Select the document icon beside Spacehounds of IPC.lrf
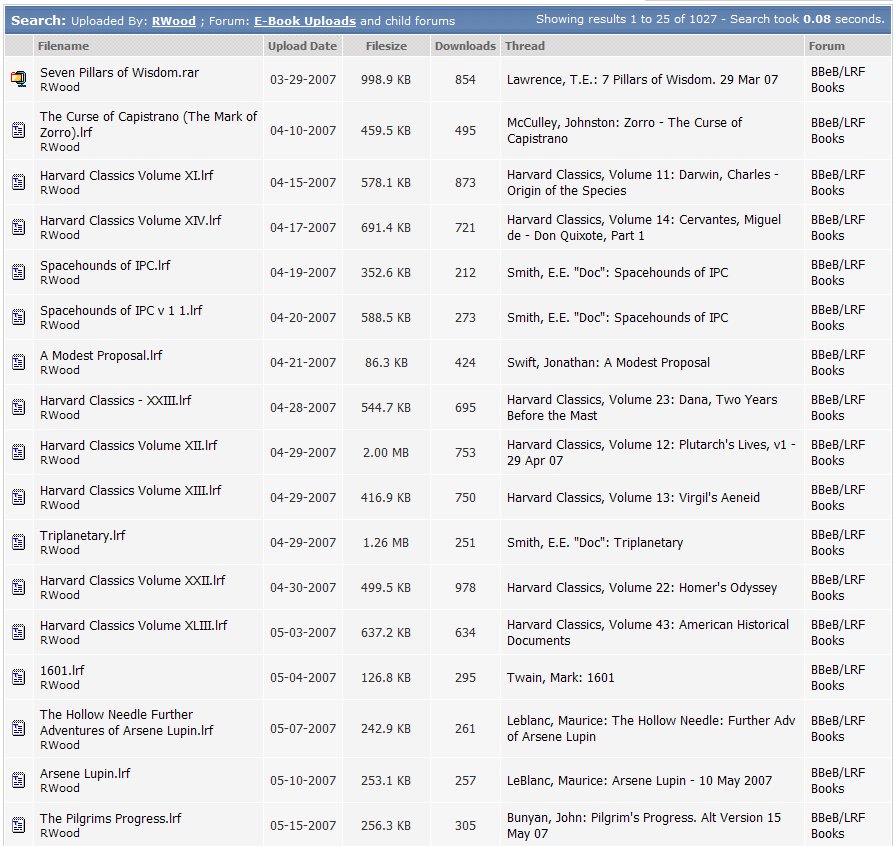This screenshot has width=894, height=846. tap(19, 272)
